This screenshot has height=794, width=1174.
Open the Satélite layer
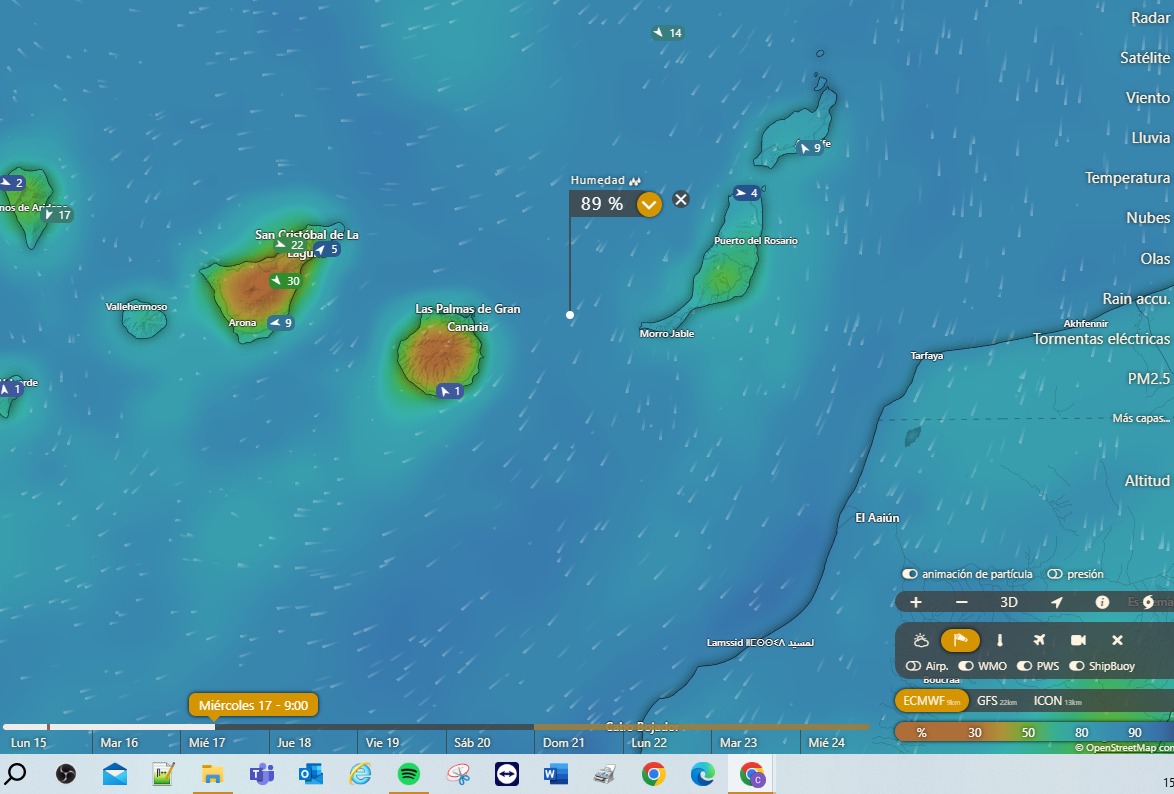pyautogui.click(x=1146, y=58)
